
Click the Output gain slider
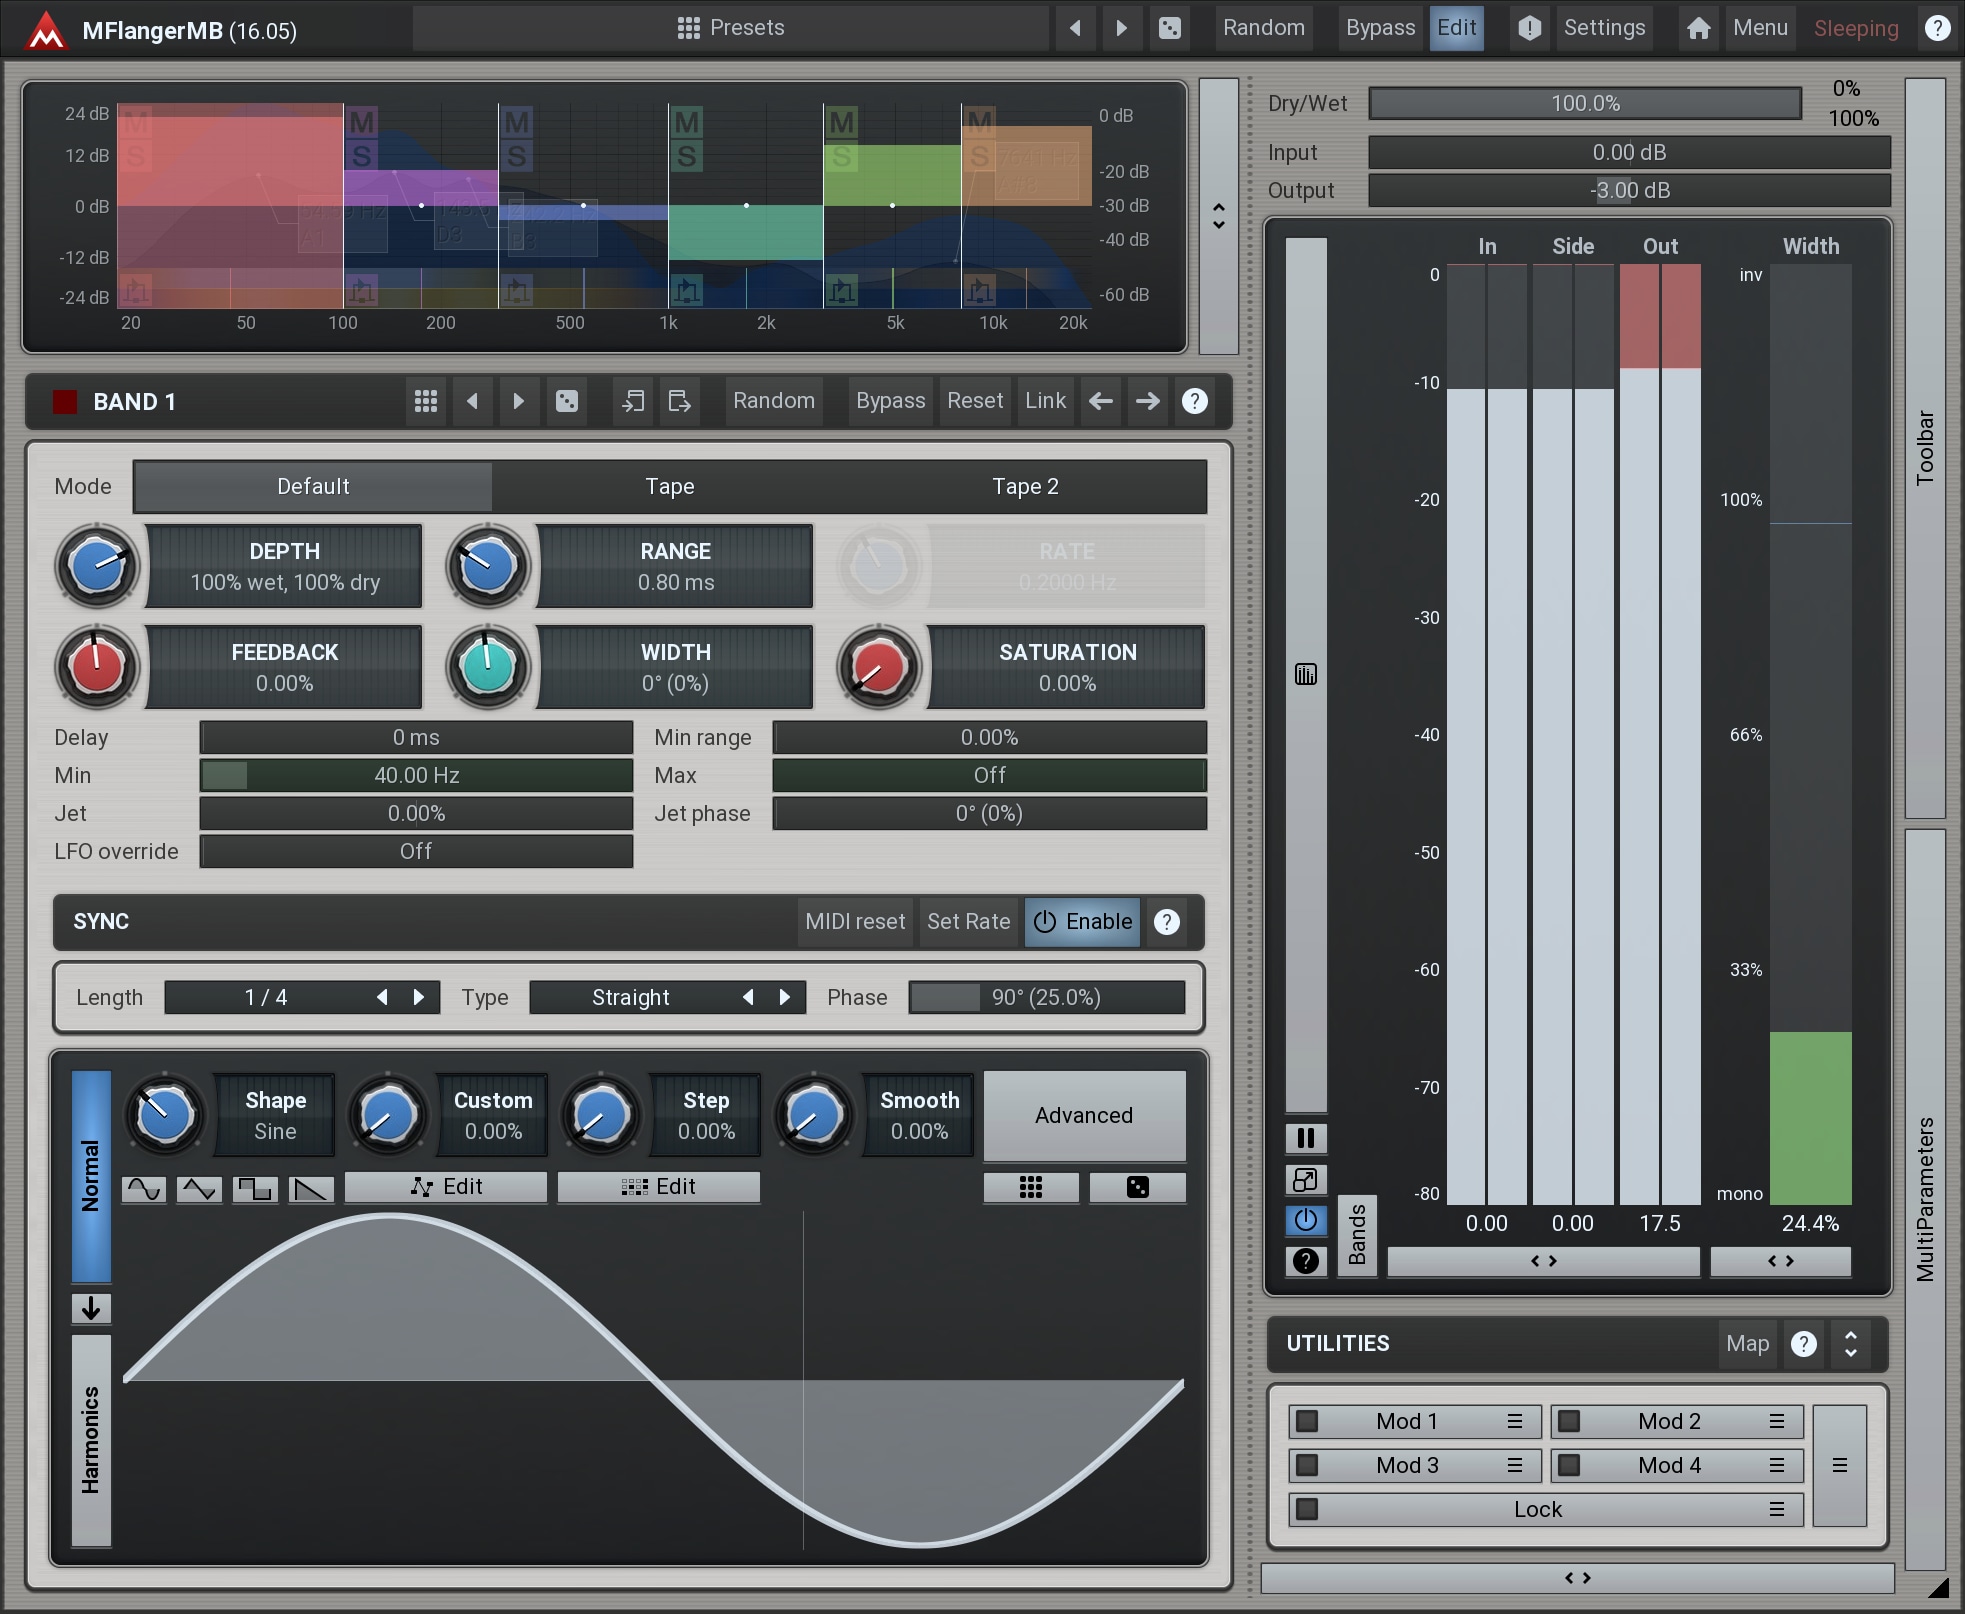point(1629,190)
